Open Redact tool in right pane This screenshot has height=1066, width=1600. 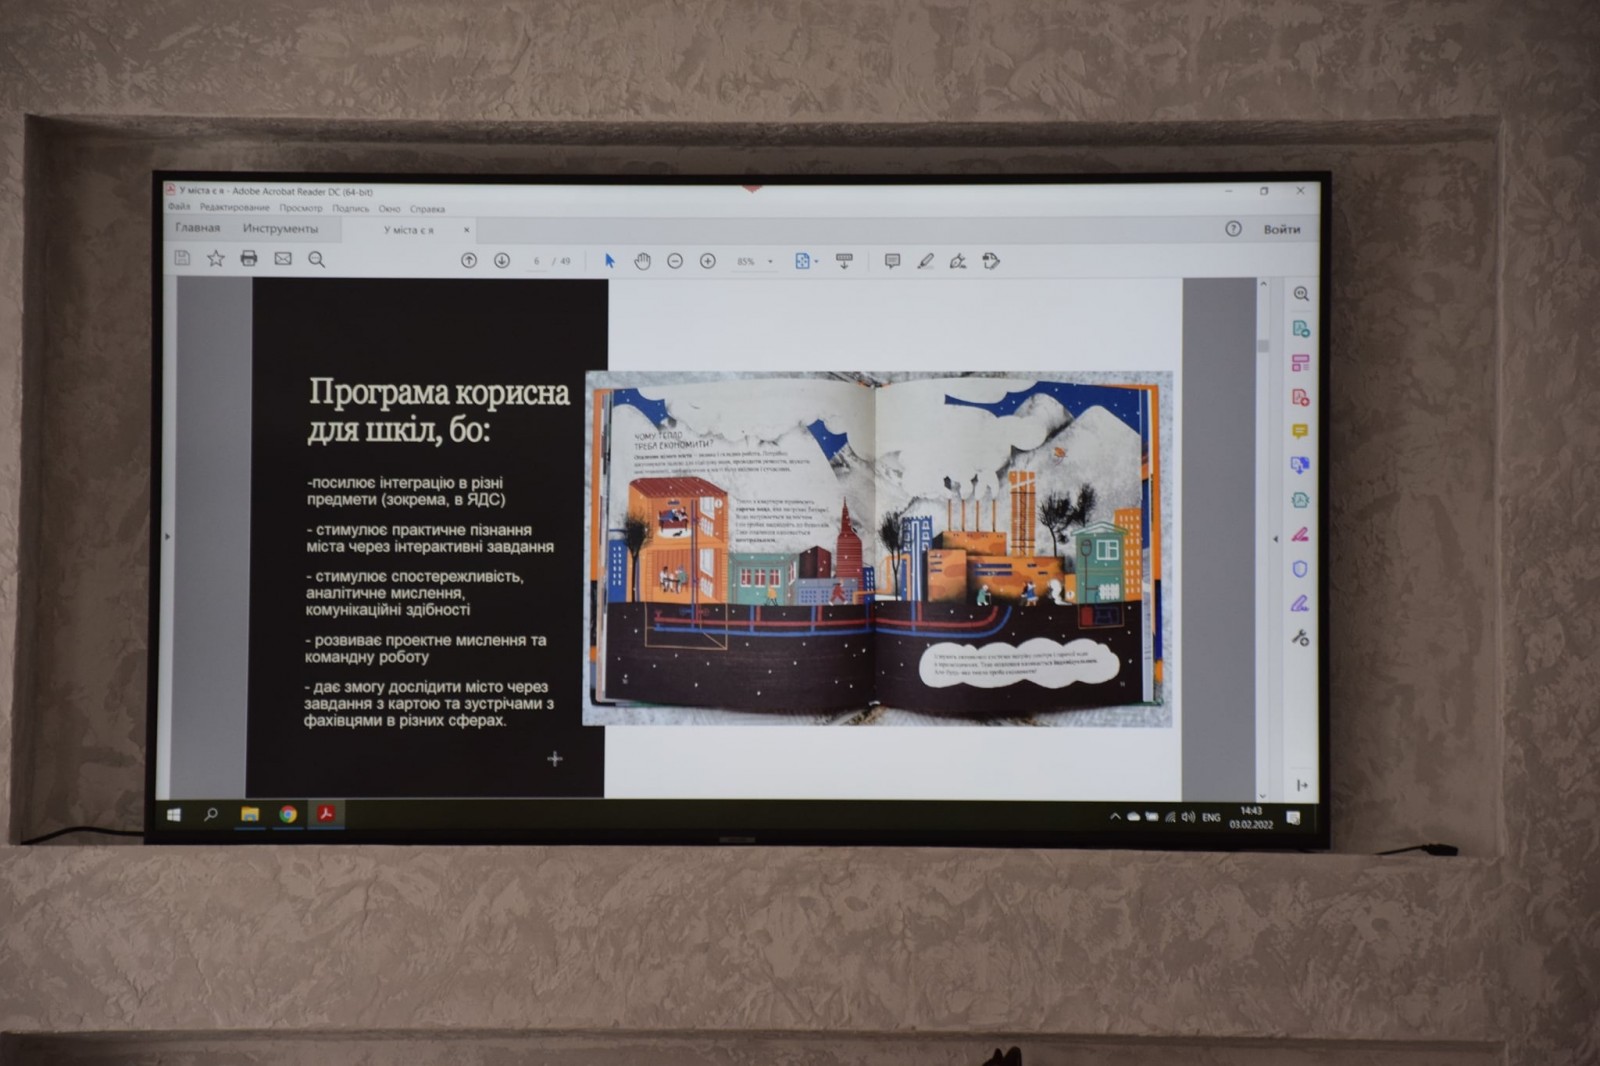coord(1300,535)
